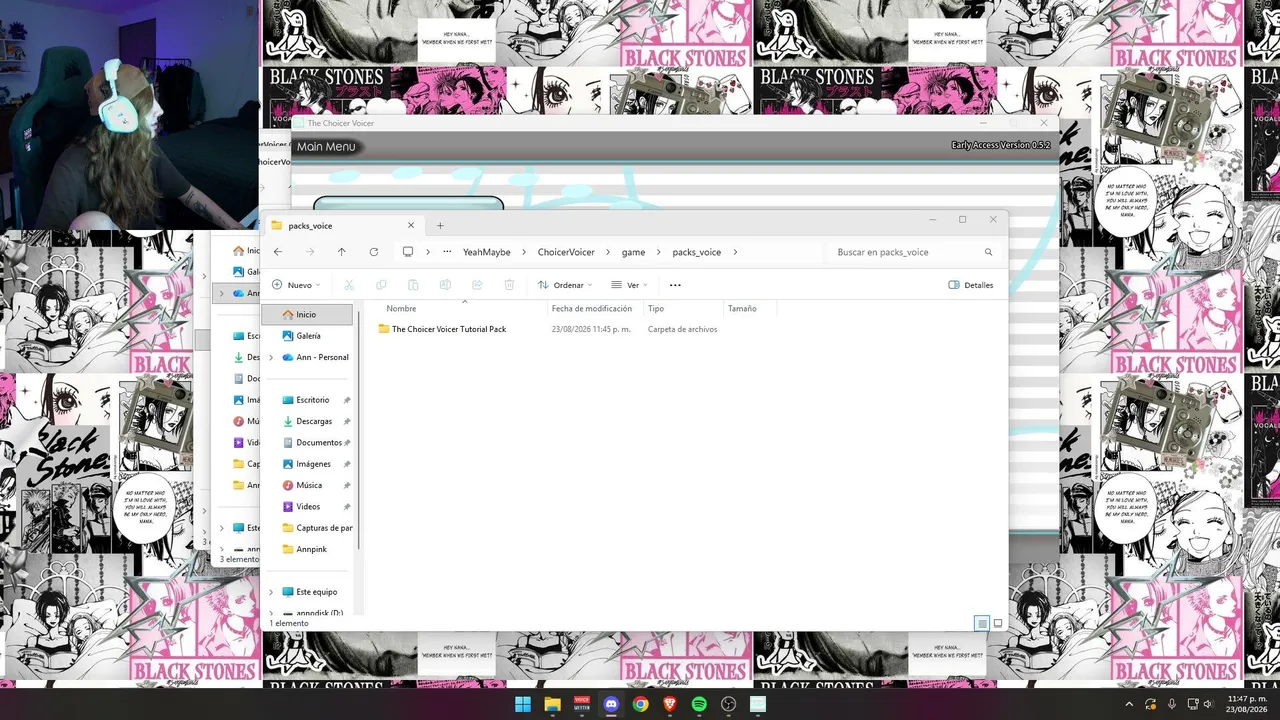1280x720 pixels.
Task: Click the sync update tray icon
Action: click(1151, 704)
